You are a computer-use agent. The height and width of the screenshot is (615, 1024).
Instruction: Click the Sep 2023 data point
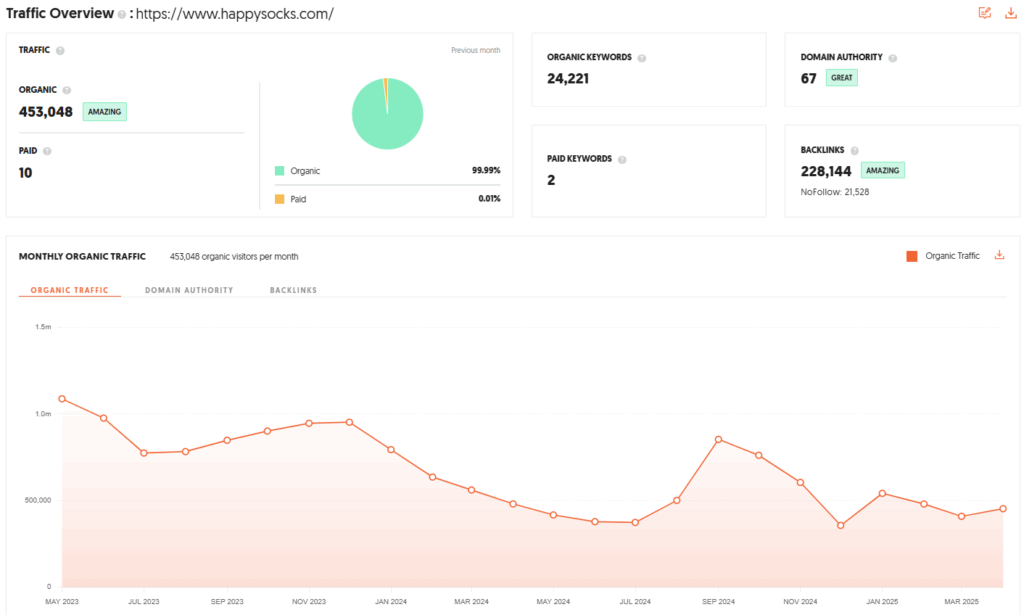227,441
